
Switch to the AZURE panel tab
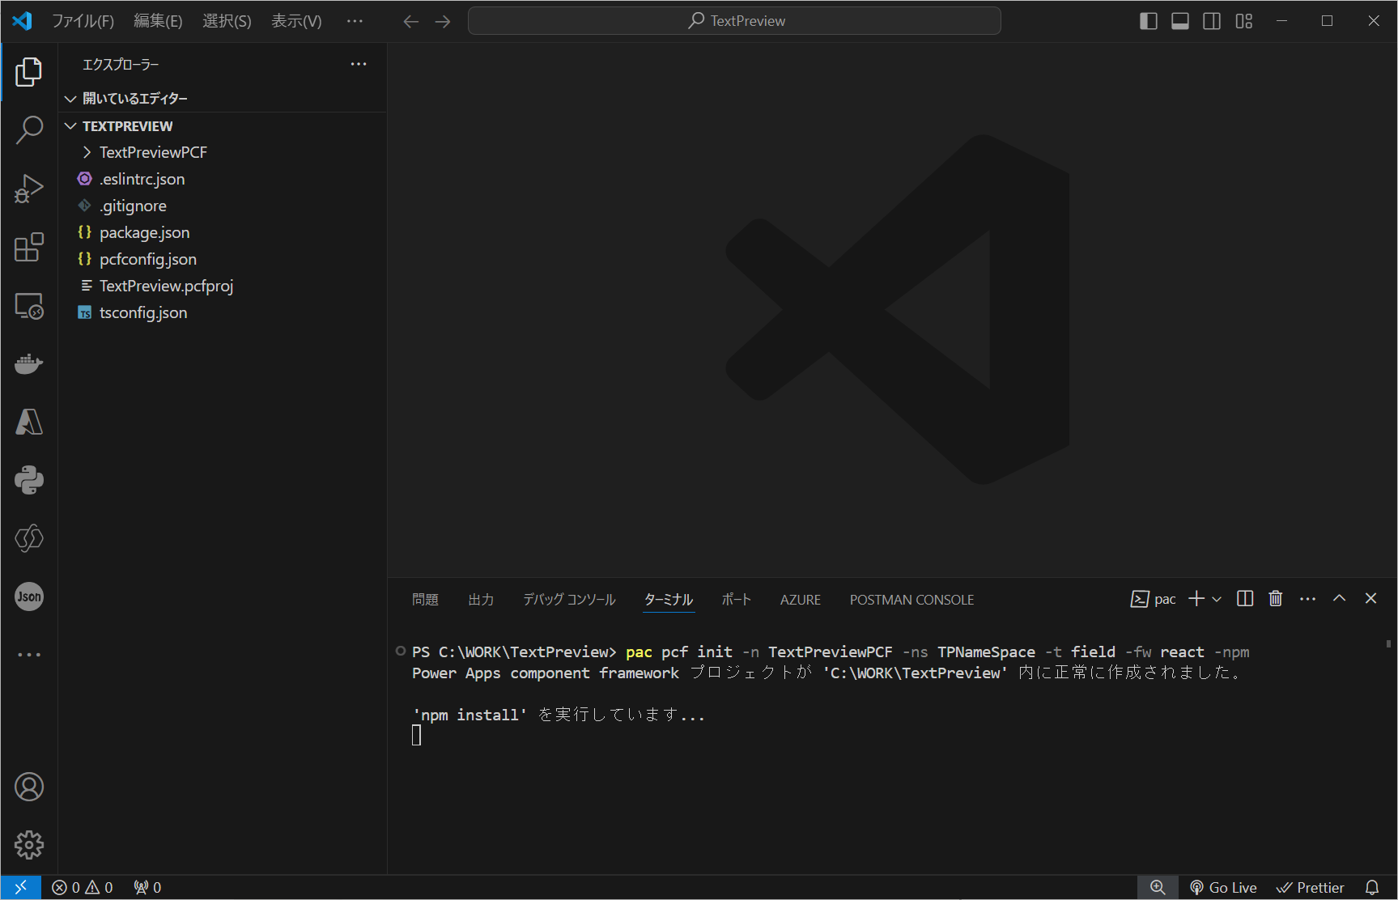[800, 599]
